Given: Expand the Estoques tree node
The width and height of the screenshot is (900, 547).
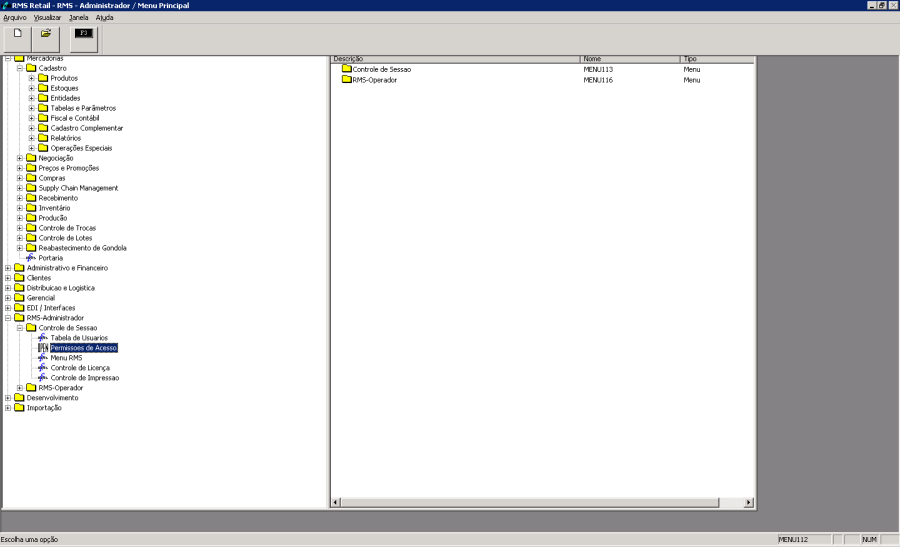Looking at the screenshot, I should pyautogui.click(x=32, y=88).
